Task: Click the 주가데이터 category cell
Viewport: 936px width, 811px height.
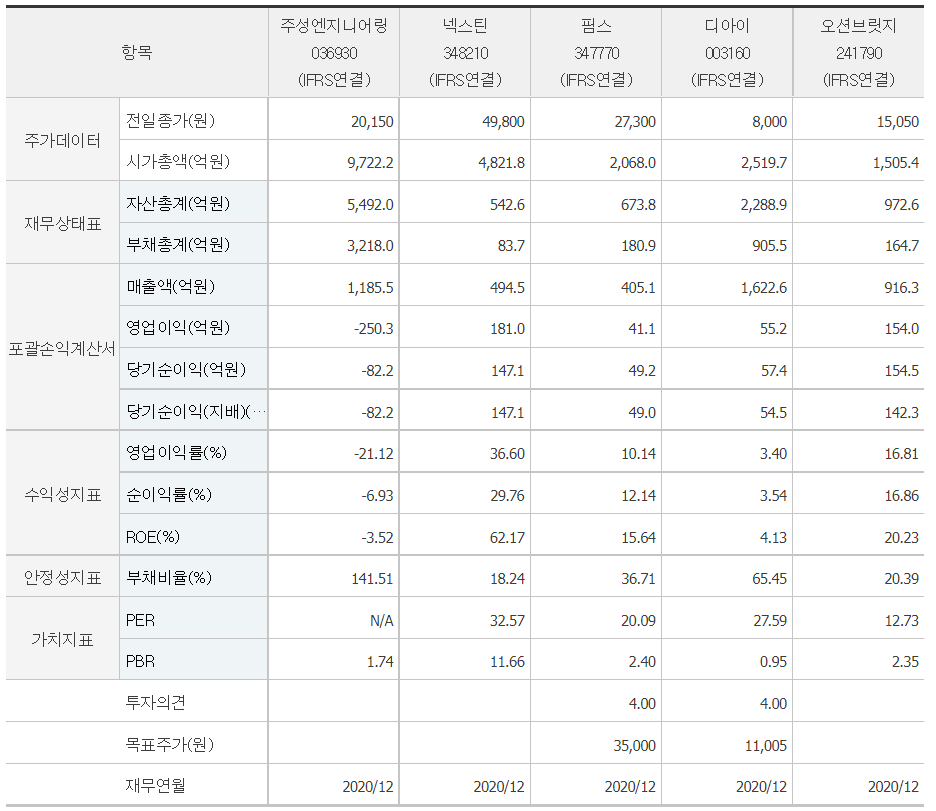Action: point(62,140)
